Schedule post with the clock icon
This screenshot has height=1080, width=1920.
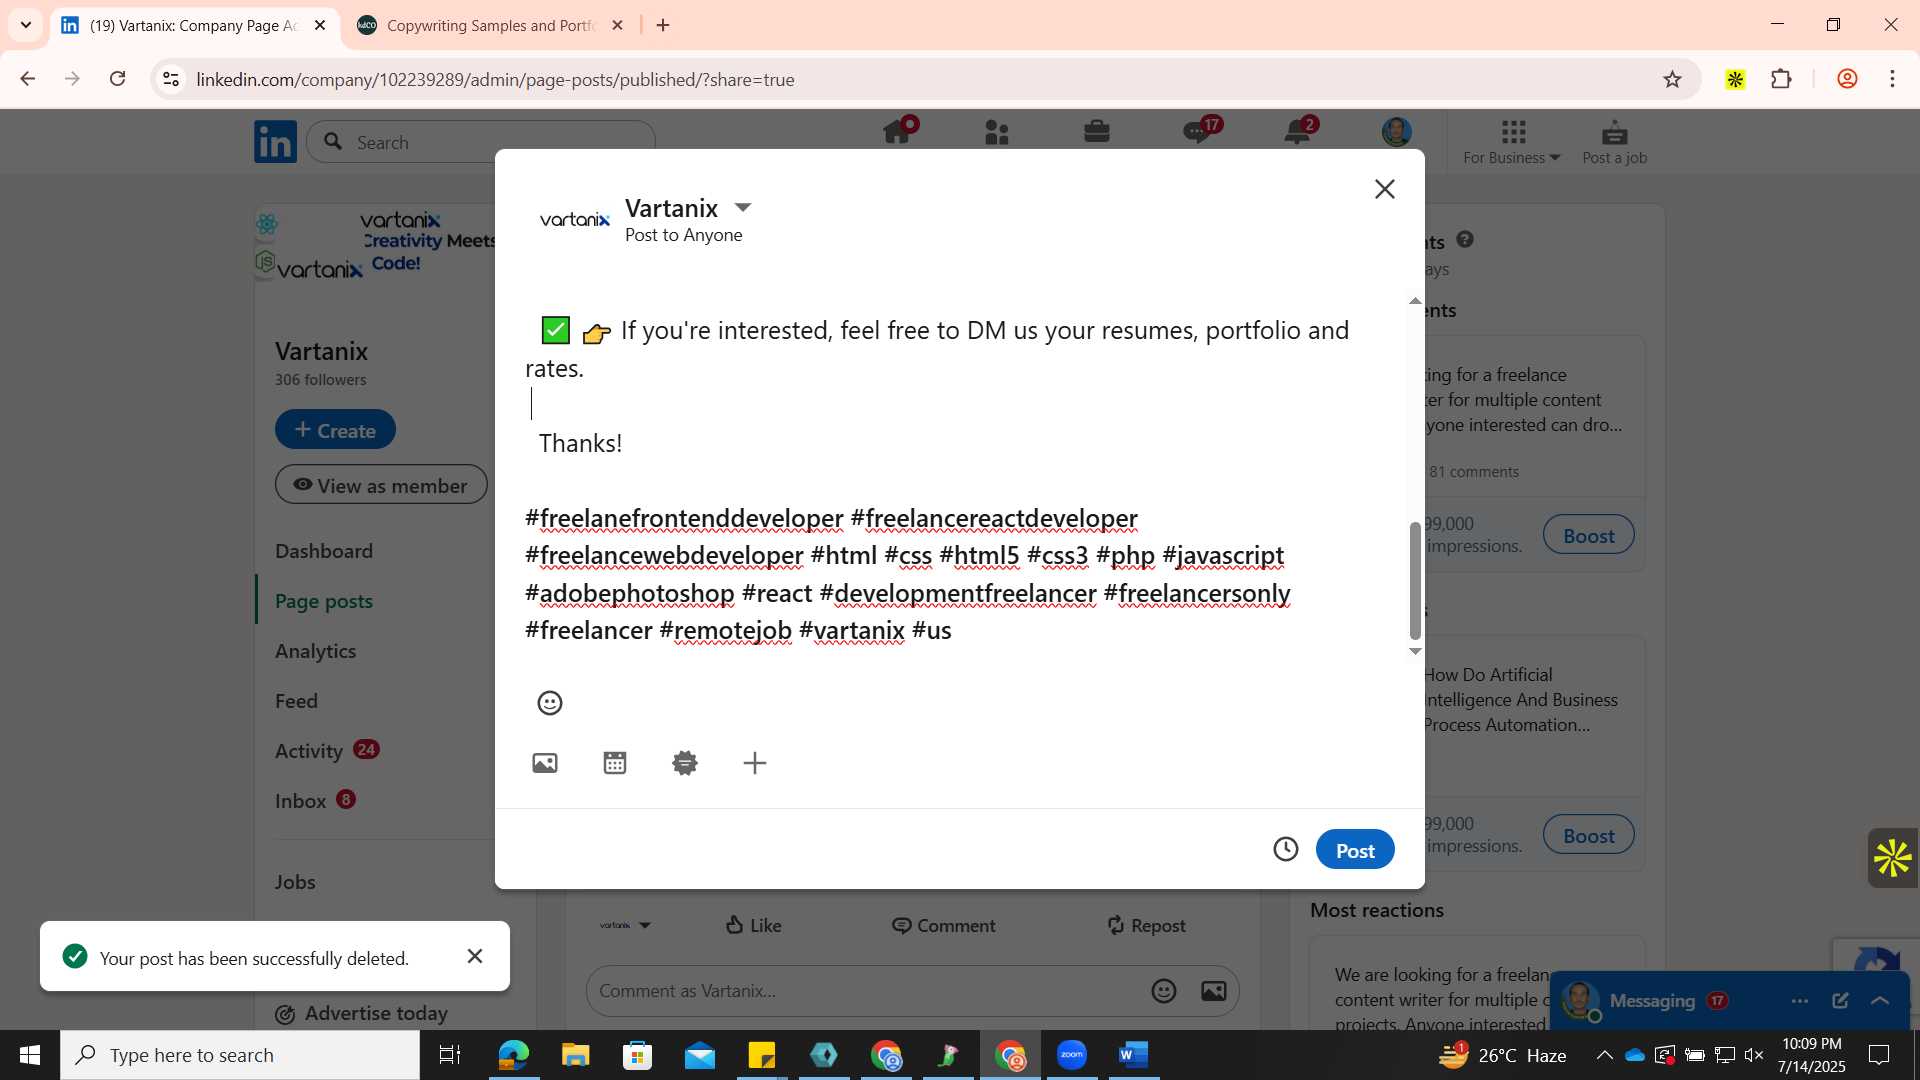click(x=1286, y=849)
